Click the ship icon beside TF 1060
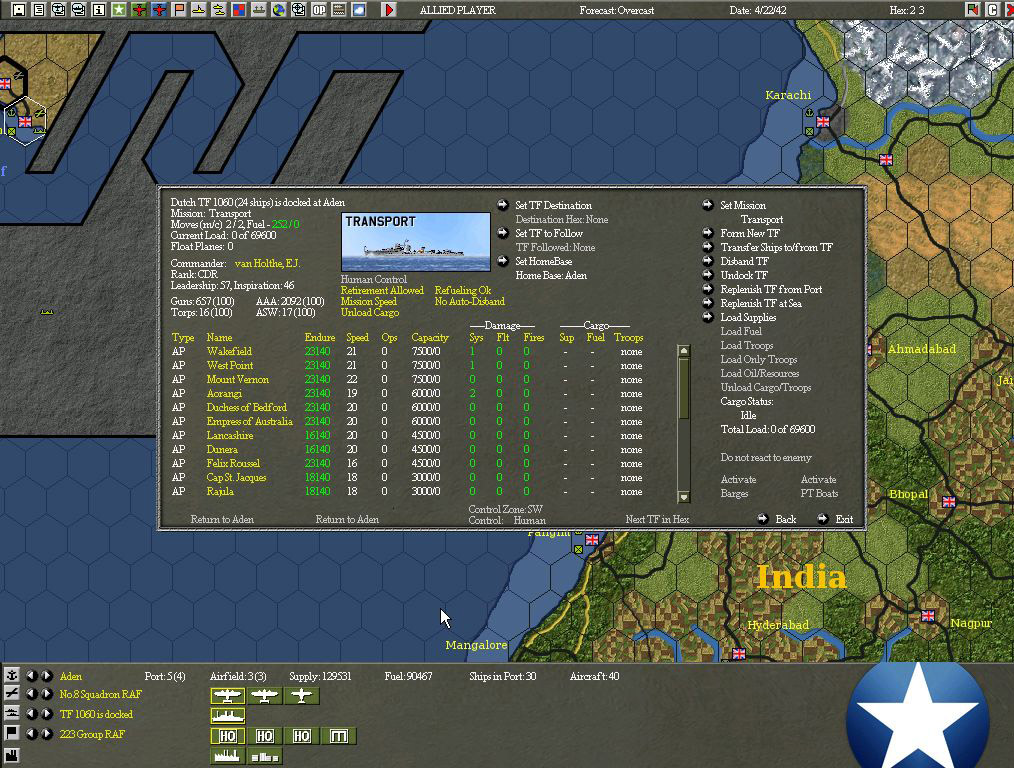This screenshot has width=1014, height=768. [12, 714]
